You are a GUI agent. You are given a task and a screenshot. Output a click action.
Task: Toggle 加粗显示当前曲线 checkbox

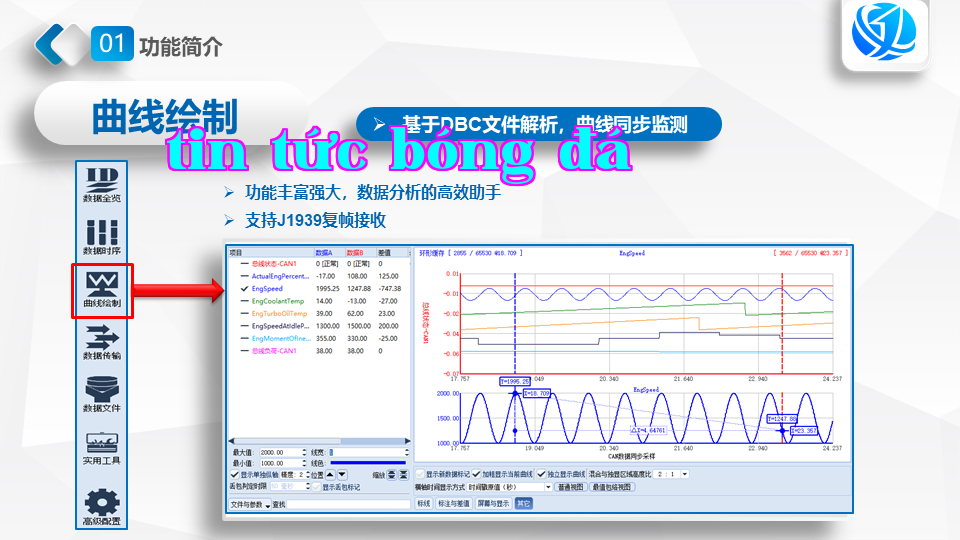pyautogui.click(x=476, y=474)
